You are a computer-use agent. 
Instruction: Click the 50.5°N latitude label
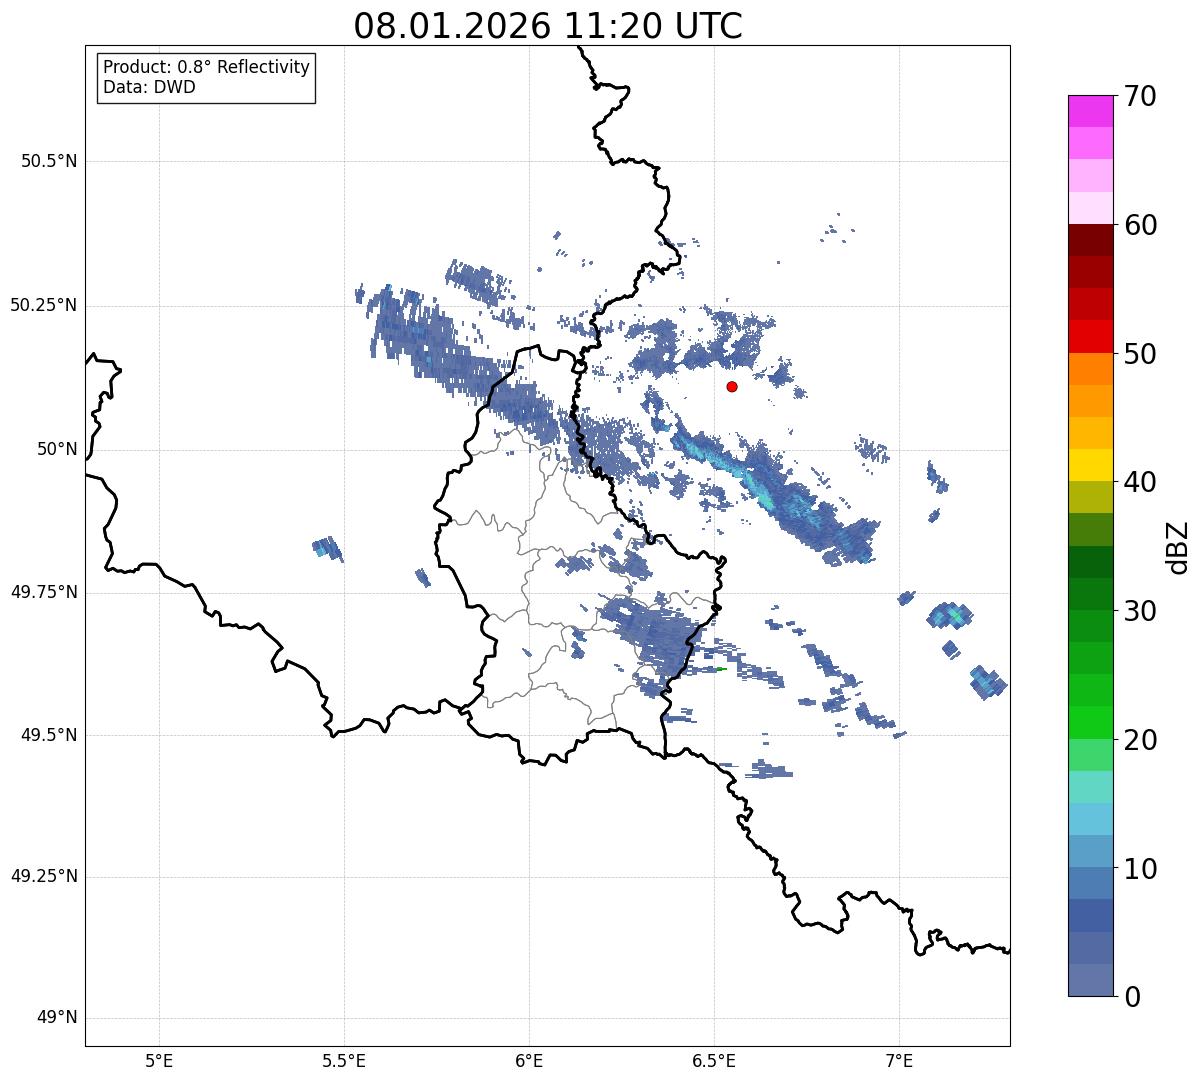(x=49, y=161)
